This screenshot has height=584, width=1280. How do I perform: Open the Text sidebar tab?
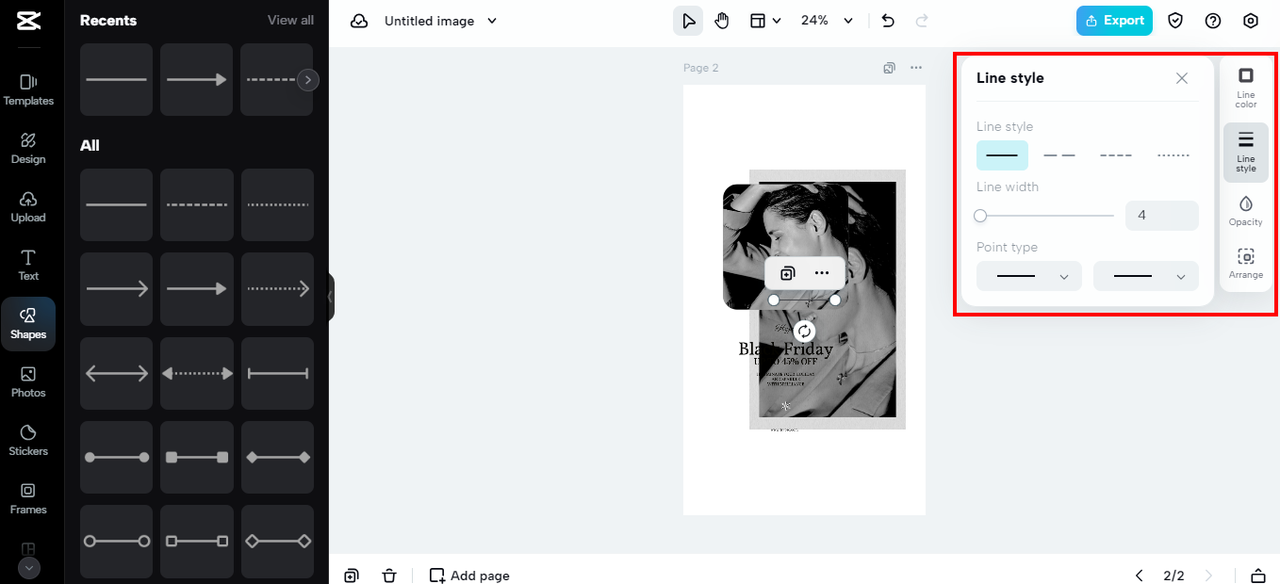28,264
